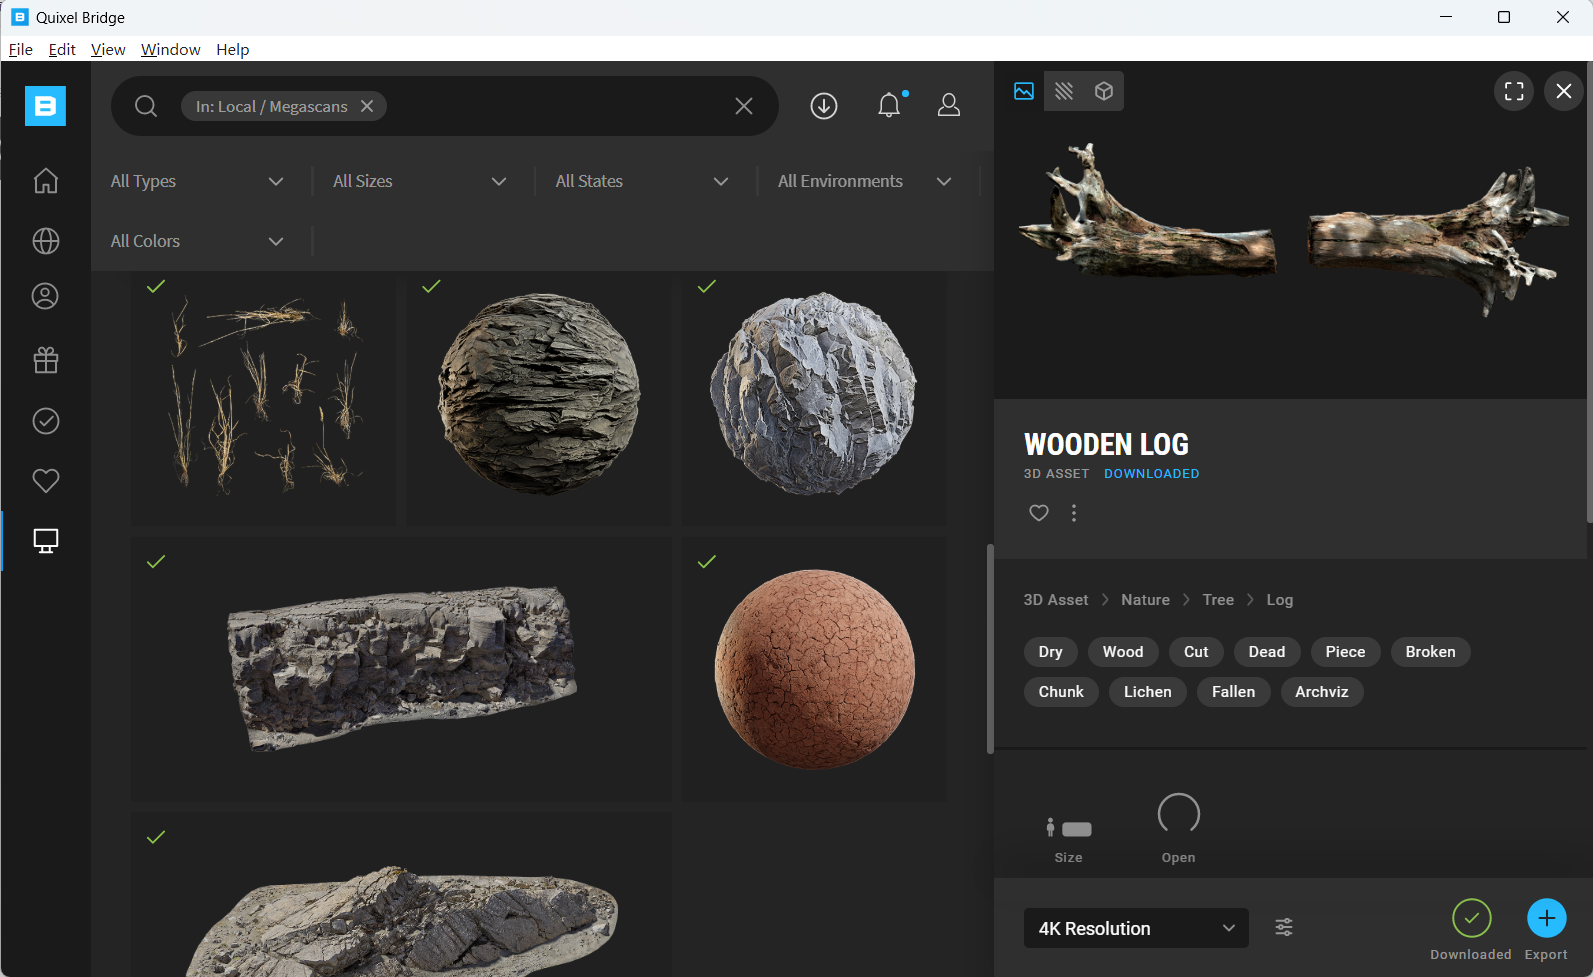Screen dimensions: 1593x977
Task: Remove the 'In: Local / Megascans' filter chip
Action: [x=367, y=106]
